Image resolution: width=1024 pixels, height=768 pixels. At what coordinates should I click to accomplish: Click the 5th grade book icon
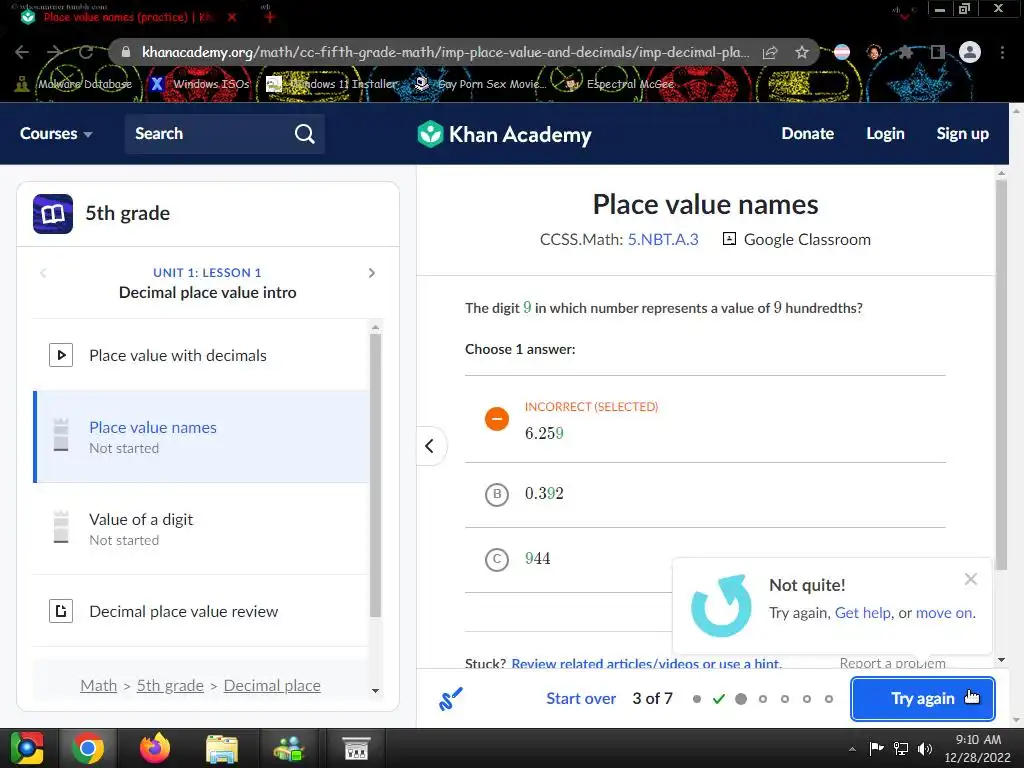[x=53, y=214]
